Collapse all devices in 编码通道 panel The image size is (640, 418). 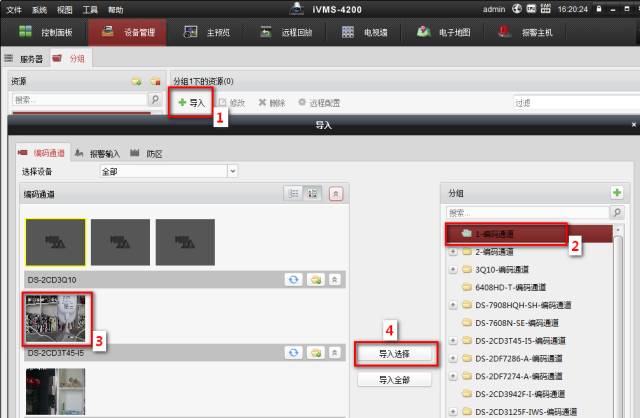[336, 192]
